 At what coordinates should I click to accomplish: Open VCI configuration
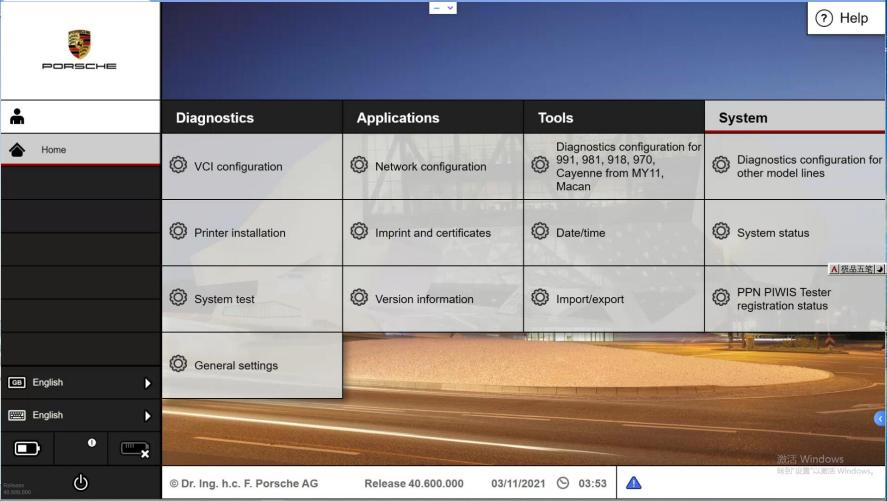pos(238,167)
